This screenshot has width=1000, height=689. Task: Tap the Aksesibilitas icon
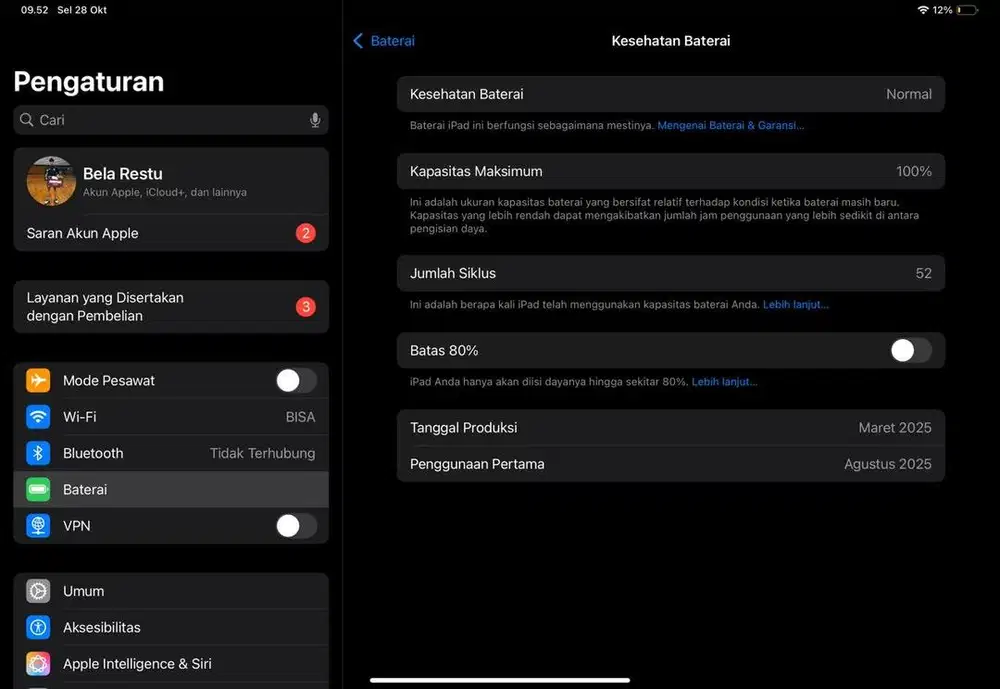coord(38,627)
